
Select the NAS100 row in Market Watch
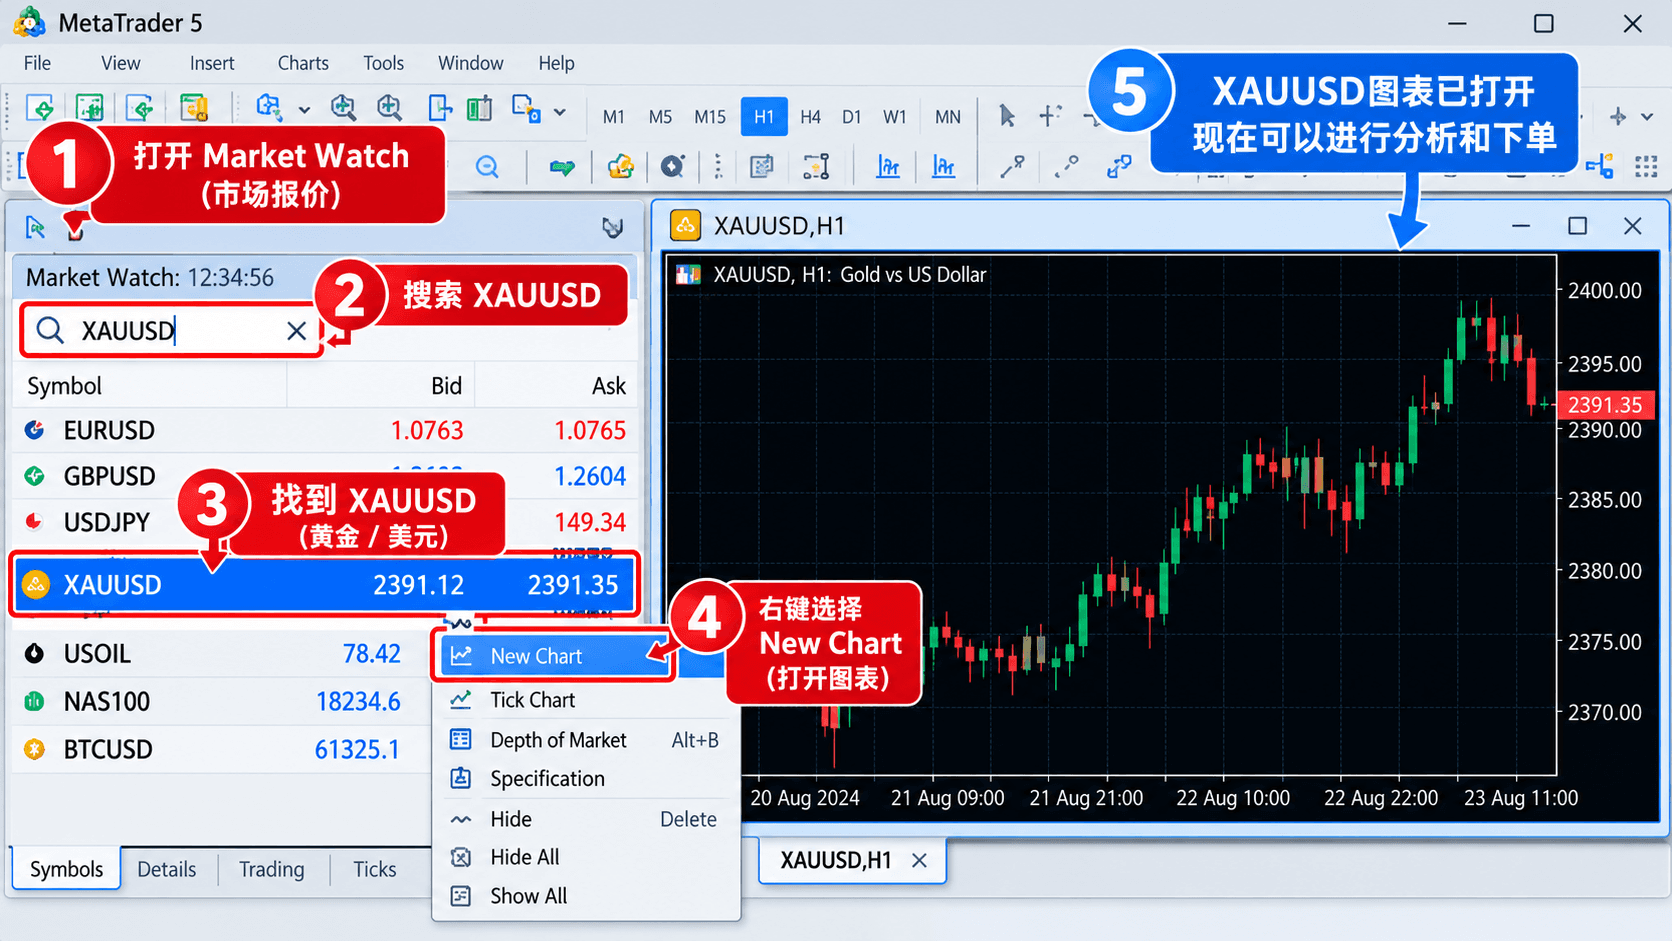[x=220, y=701]
